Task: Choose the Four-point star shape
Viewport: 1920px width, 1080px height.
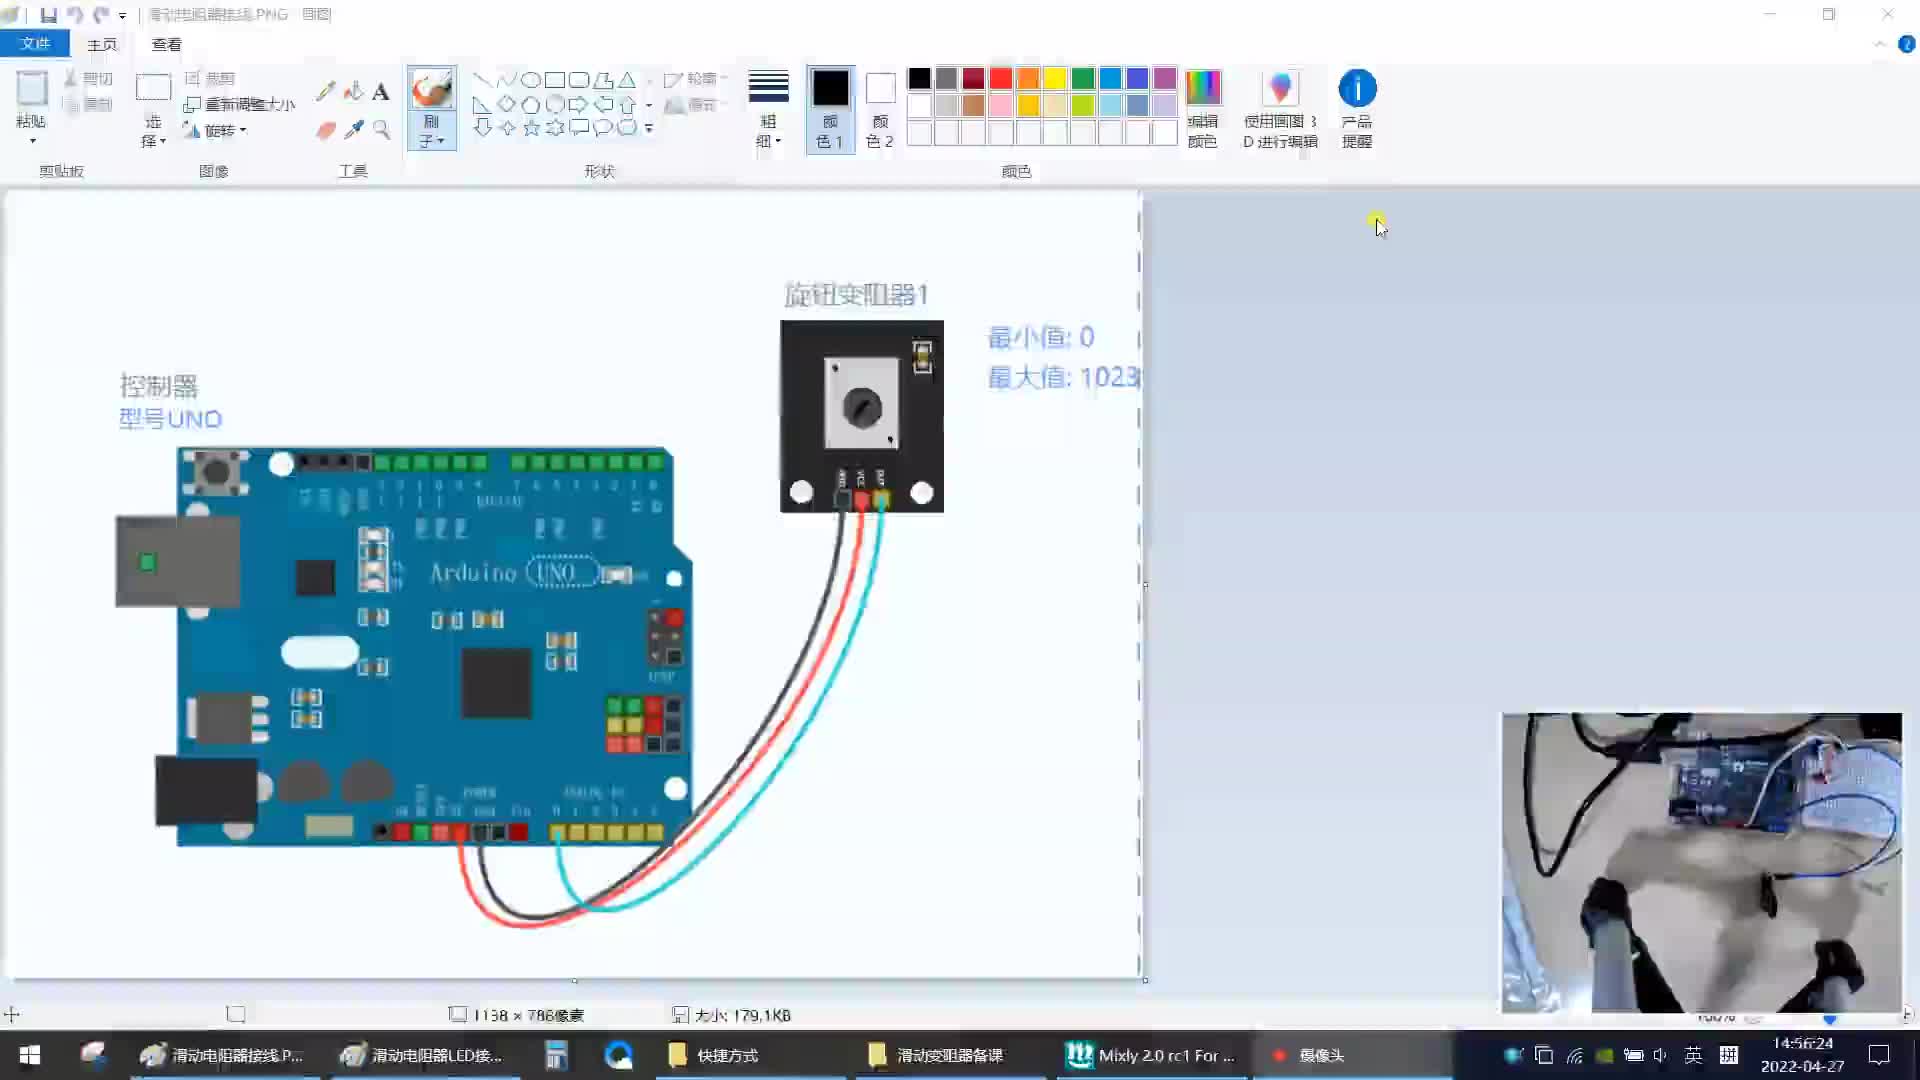Action: click(507, 127)
